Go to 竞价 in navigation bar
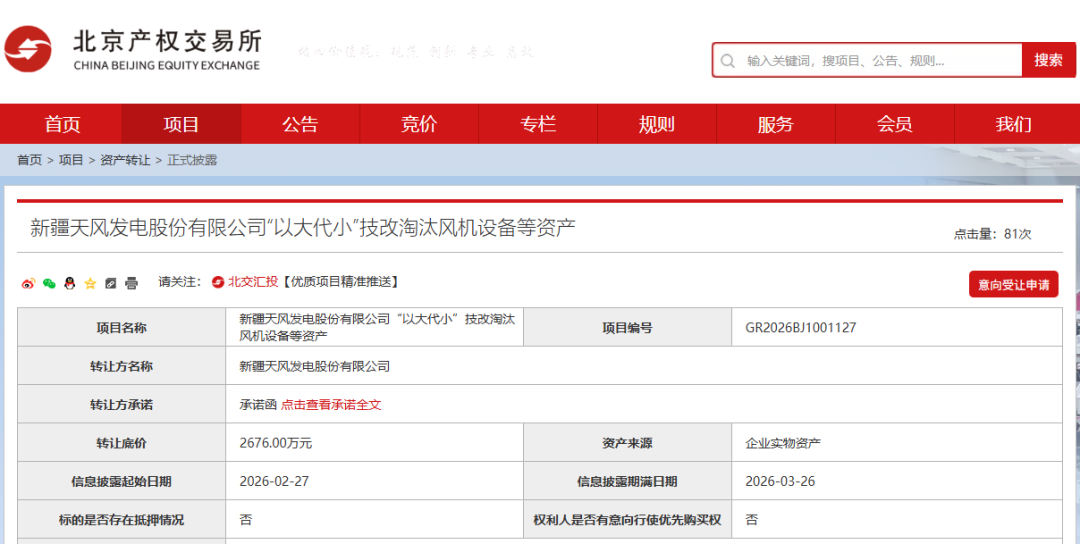1080x544 pixels. (x=419, y=124)
